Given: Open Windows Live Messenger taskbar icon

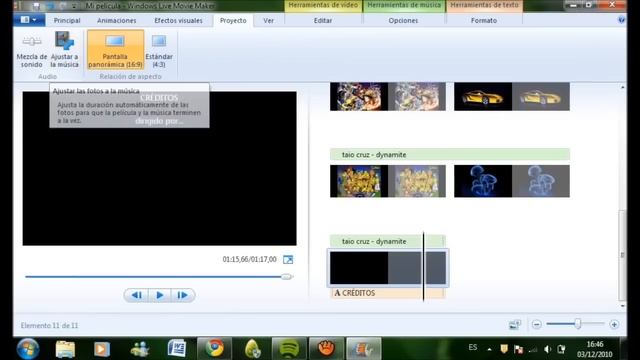Looking at the screenshot, I should [140, 349].
